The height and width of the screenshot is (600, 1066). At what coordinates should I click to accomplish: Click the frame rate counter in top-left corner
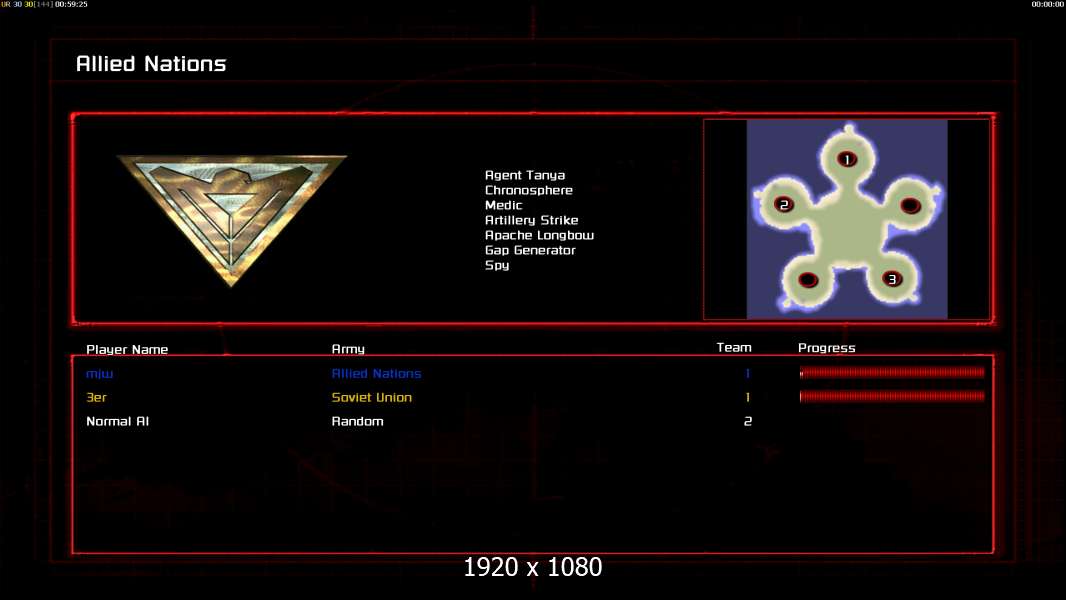44,4
